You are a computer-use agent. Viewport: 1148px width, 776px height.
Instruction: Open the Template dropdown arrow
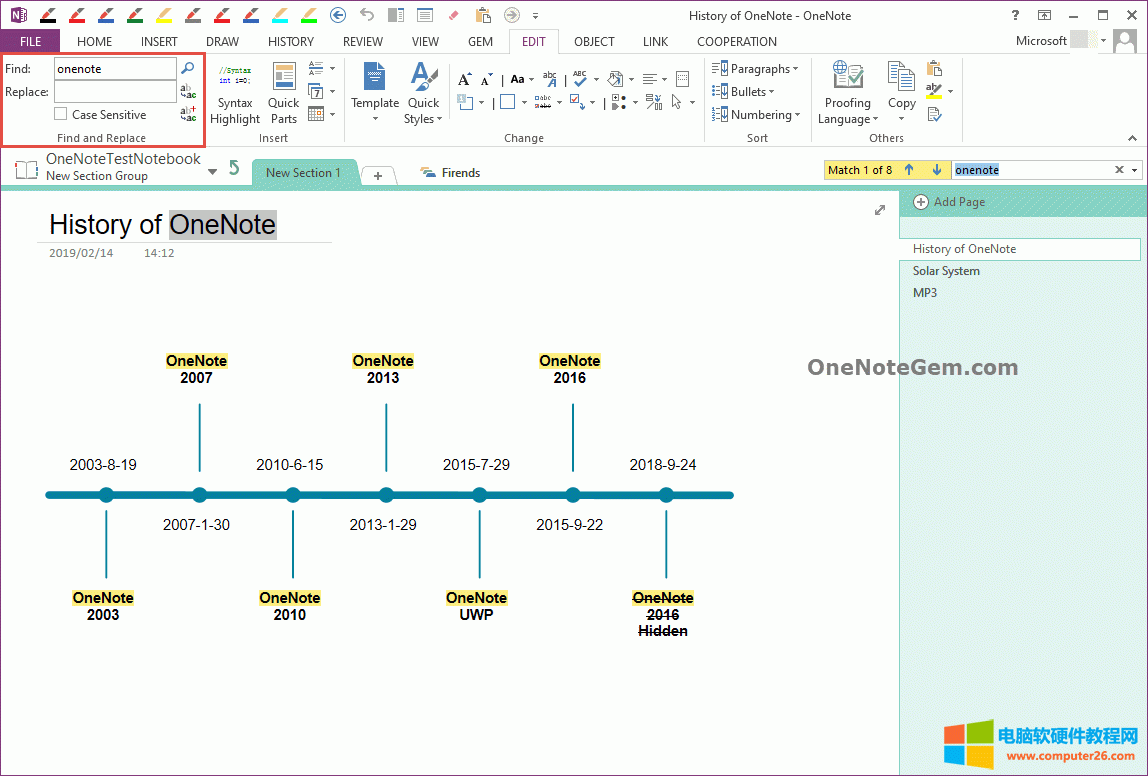375,118
